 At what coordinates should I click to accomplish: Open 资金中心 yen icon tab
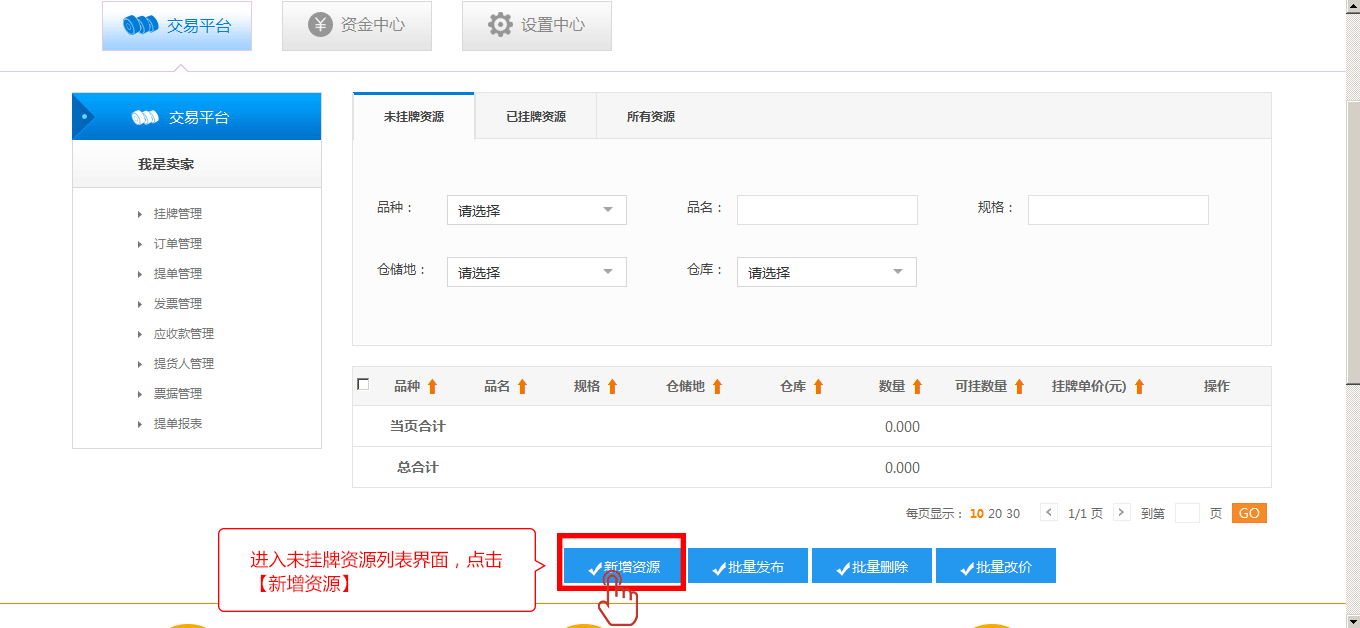357,26
